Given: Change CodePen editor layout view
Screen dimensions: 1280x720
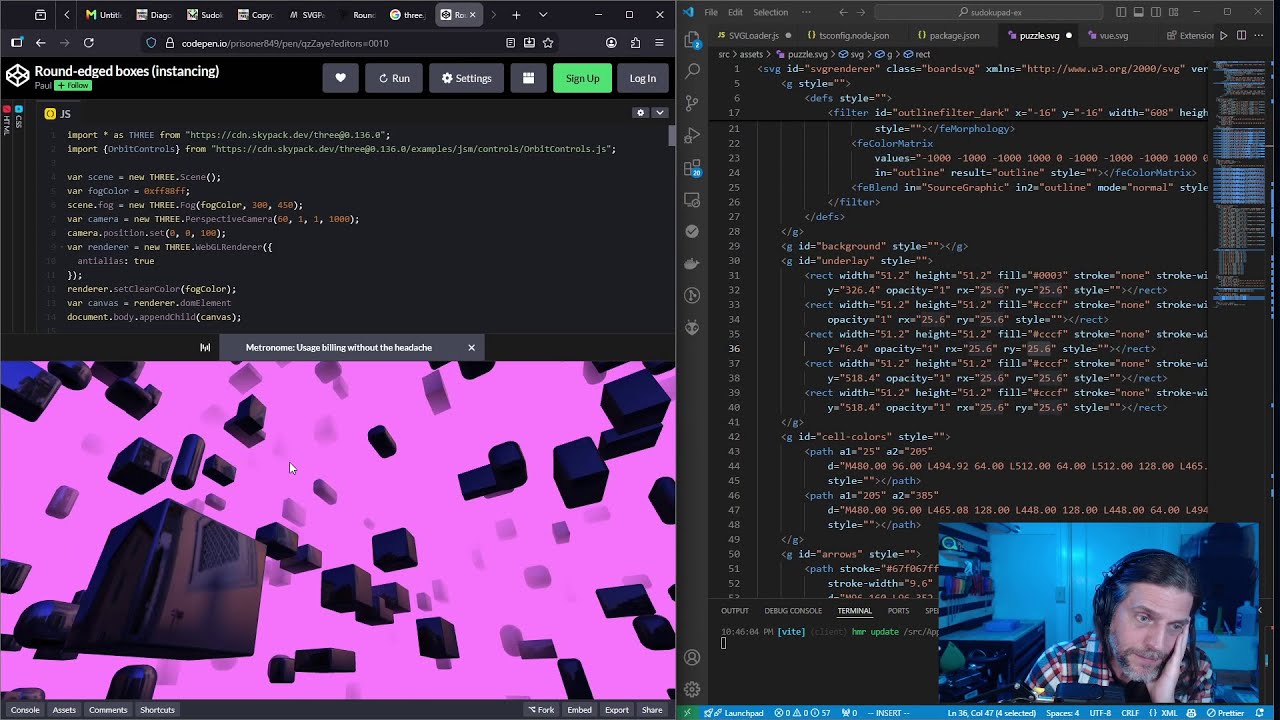Looking at the screenshot, I should point(528,78).
